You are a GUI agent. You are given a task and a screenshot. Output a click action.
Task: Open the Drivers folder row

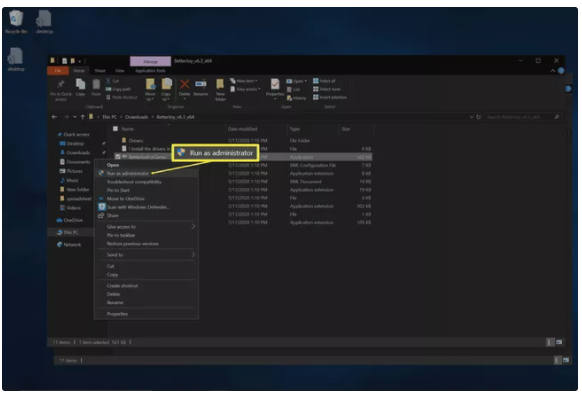point(242,140)
